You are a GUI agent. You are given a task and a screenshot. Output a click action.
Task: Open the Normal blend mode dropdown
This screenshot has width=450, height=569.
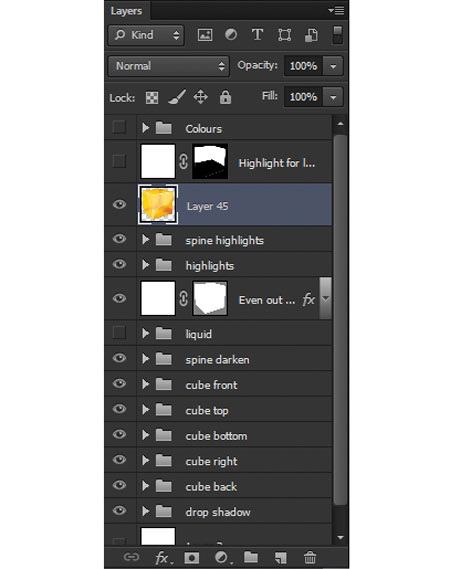[x=169, y=66]
